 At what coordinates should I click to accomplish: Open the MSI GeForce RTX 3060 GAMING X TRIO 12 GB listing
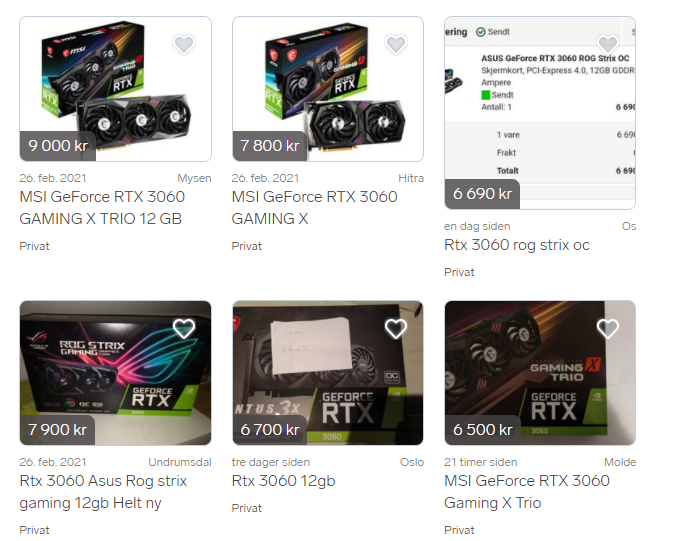click(x=102, y=208)
